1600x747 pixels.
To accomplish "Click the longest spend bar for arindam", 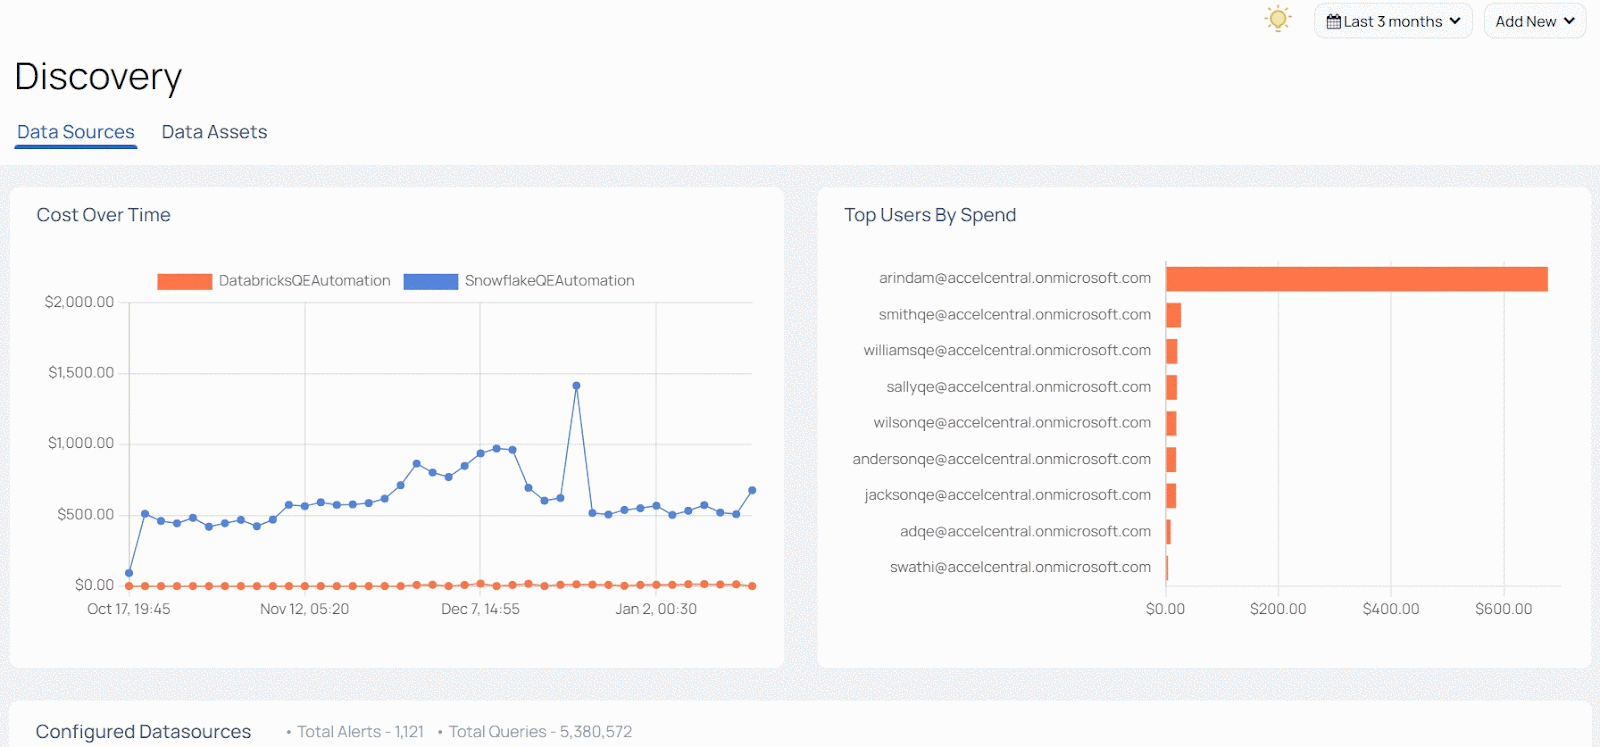I will point(1356,279).
